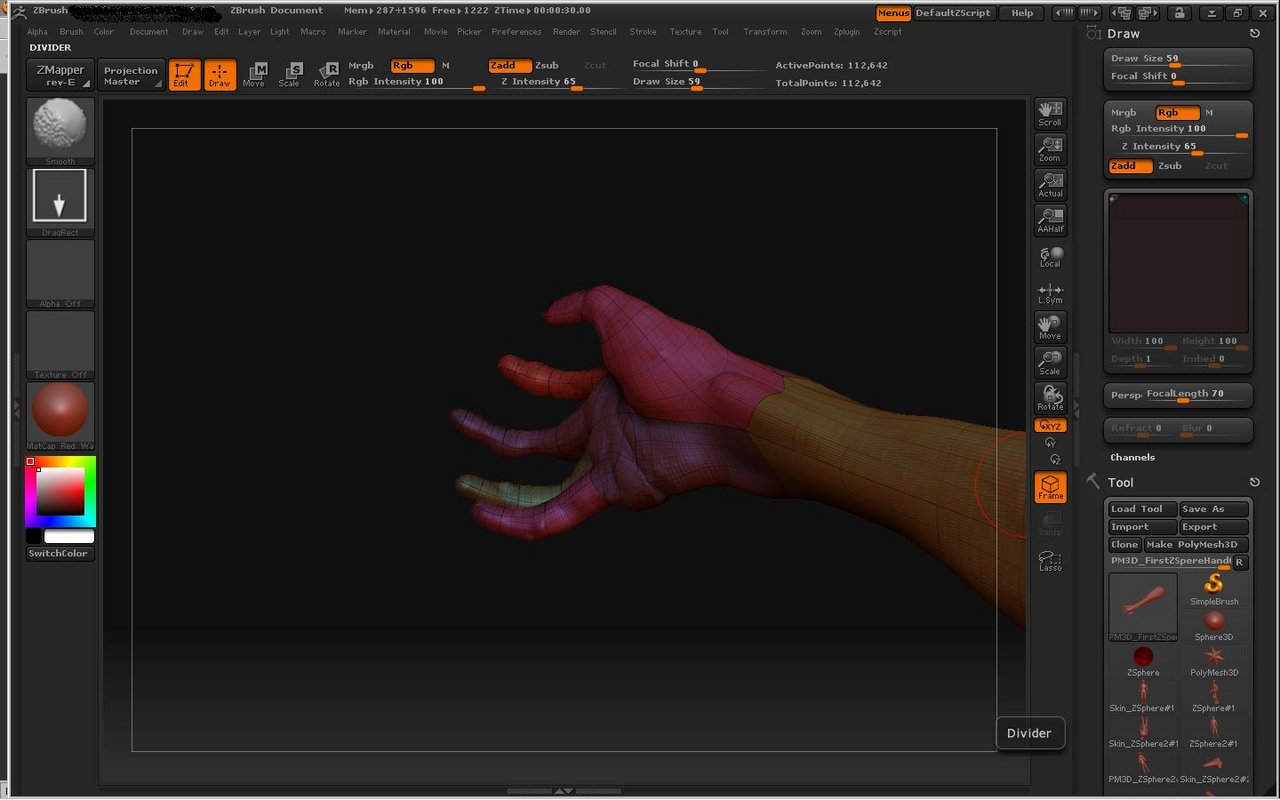Switch to AAHalf document view
Screen dimensions: 1280x800
[1050, 220]
